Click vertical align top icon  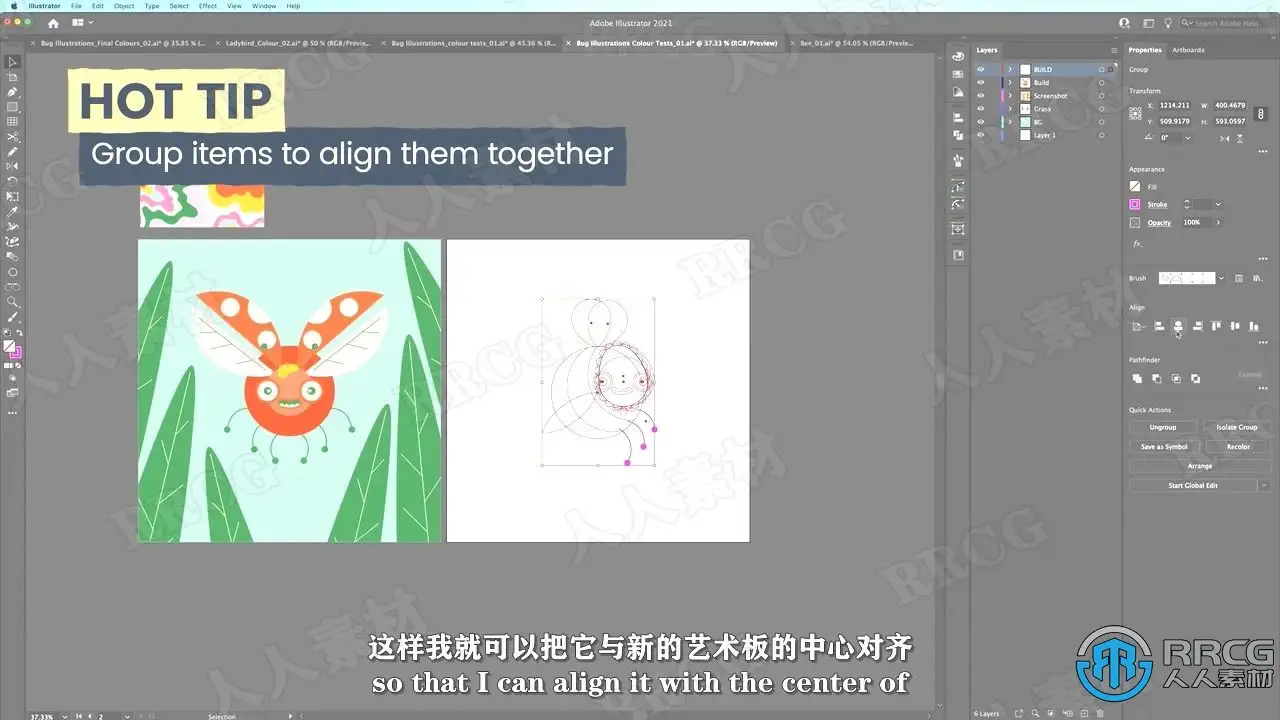(x=1217, y=326)
